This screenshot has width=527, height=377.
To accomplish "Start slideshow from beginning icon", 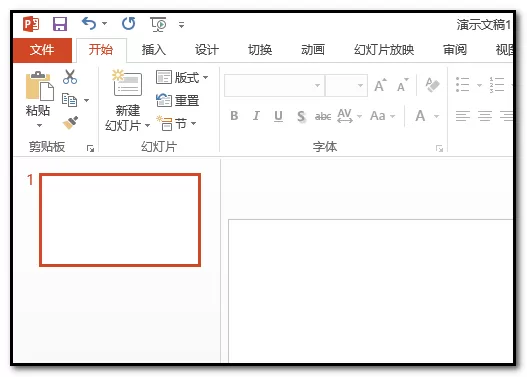I will (x=158, y=24).
